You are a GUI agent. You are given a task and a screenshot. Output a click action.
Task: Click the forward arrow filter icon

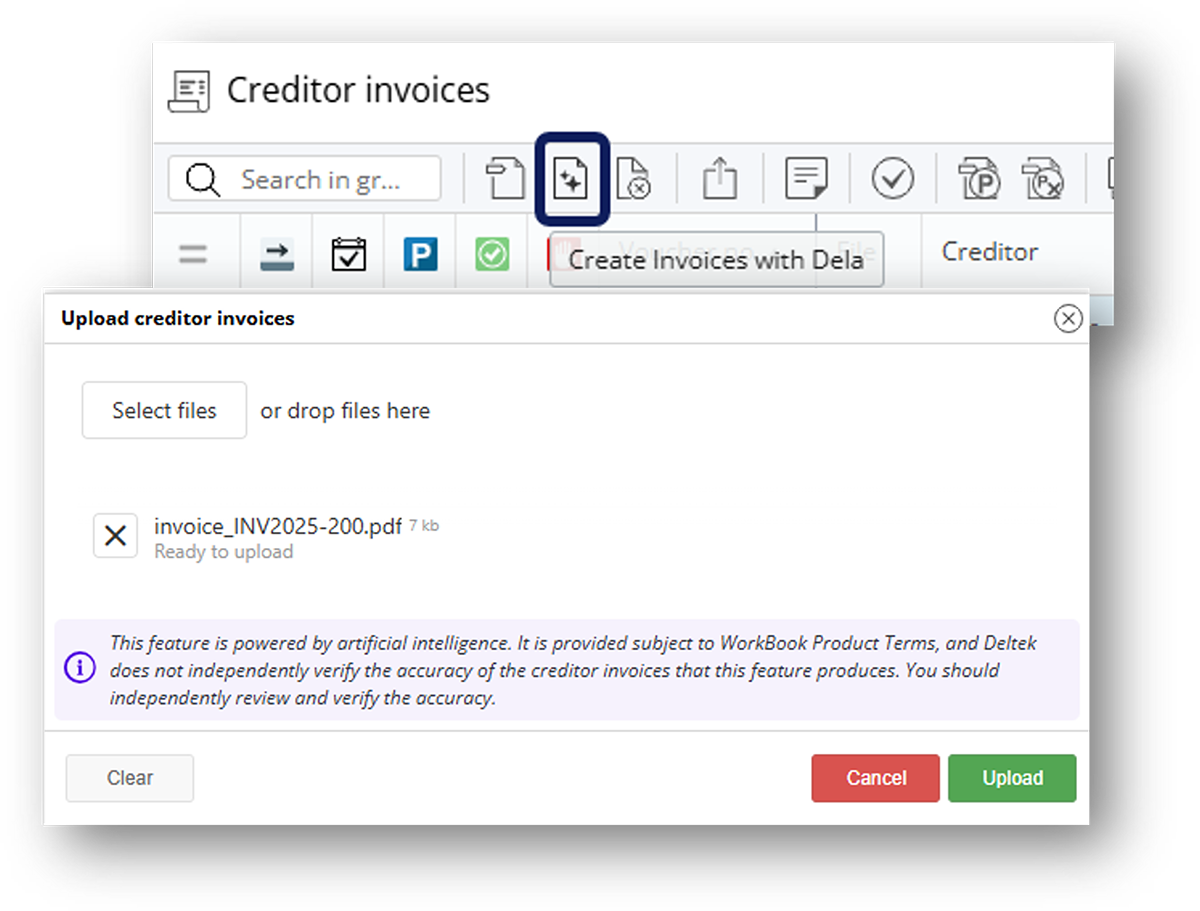(x=277, y=252)
